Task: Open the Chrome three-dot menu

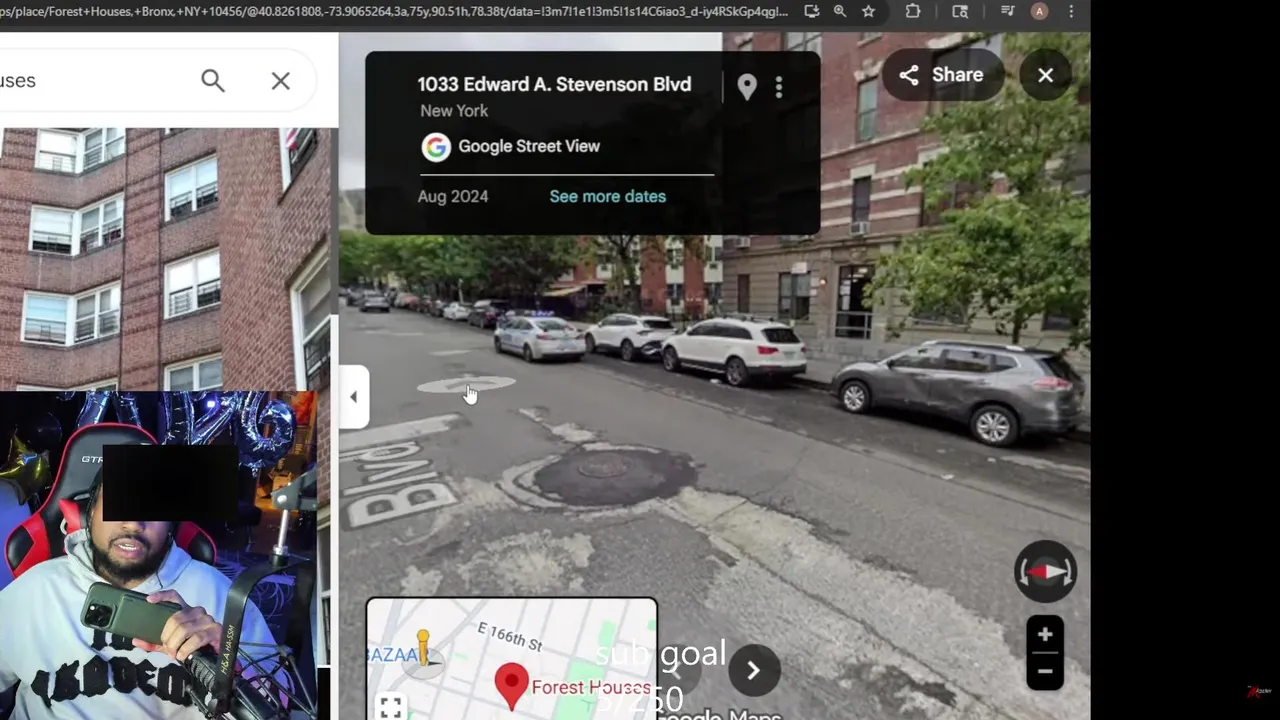Action: [x=1071, y=11]
